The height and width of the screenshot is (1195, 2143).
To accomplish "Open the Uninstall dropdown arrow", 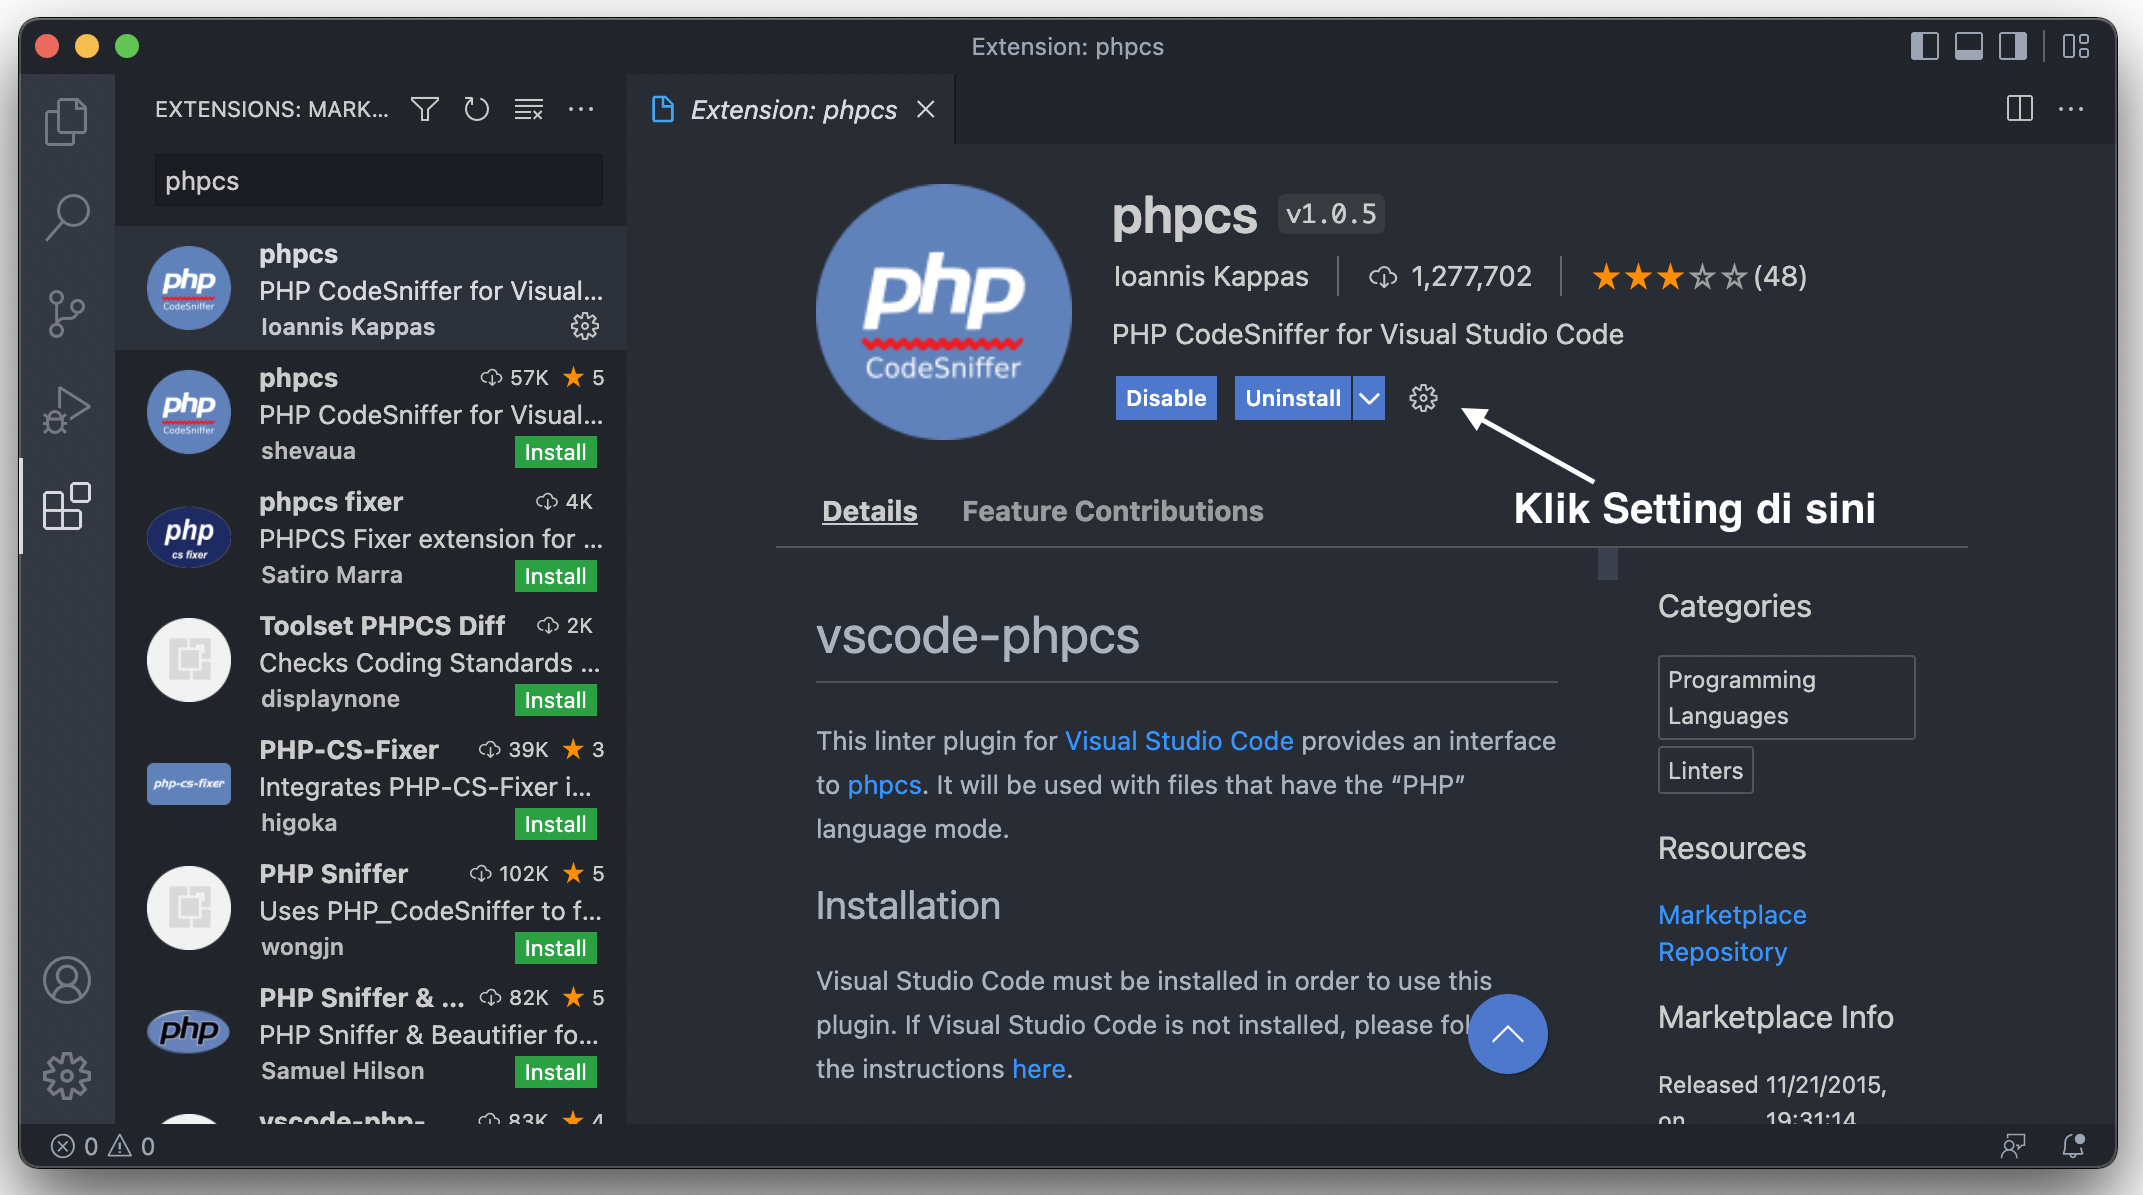I will coord(1369,398).
